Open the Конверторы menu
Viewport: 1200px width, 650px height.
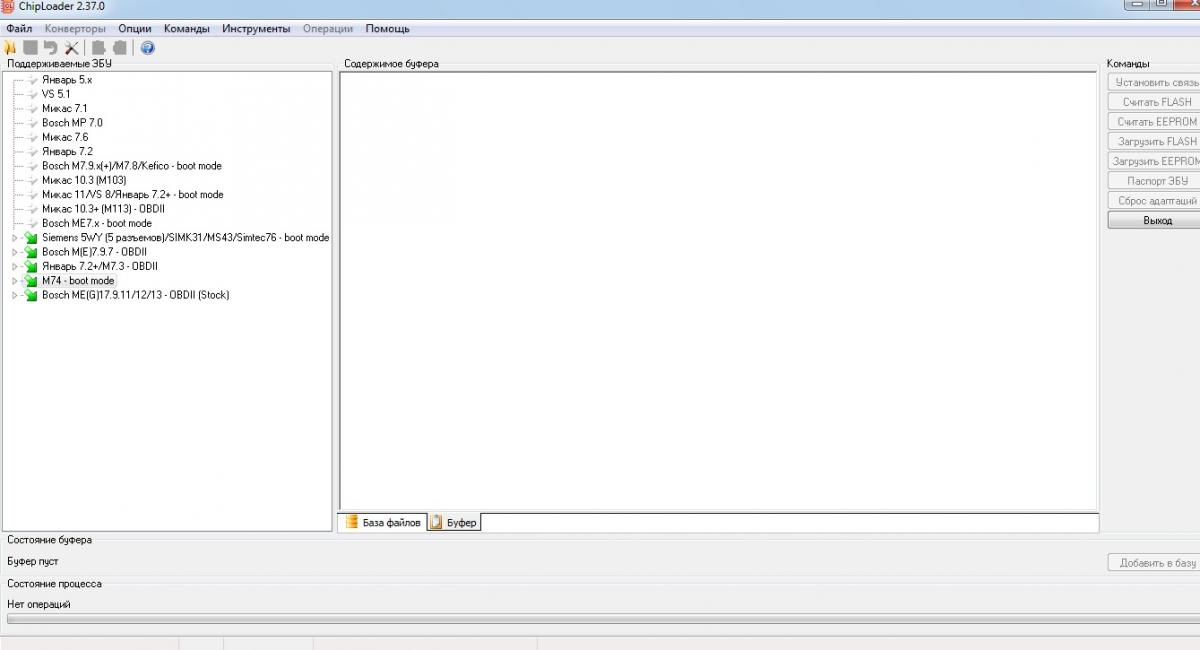76,29
